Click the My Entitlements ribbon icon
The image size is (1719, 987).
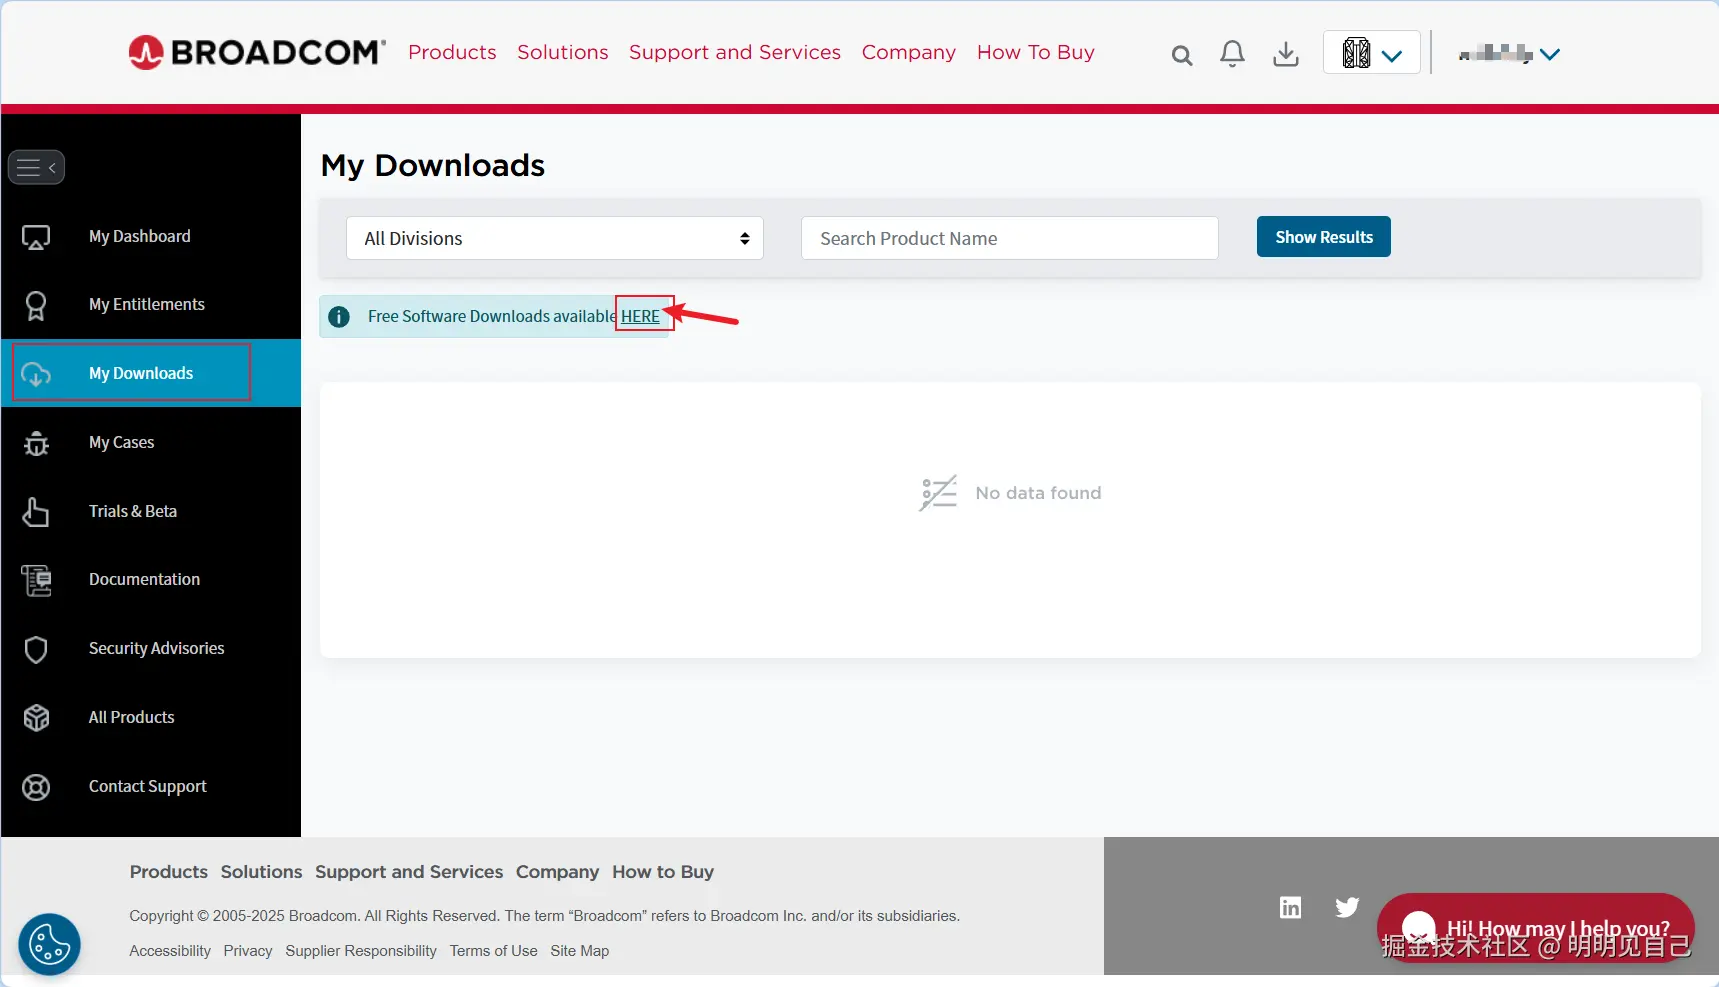click(x=36, y=305)
